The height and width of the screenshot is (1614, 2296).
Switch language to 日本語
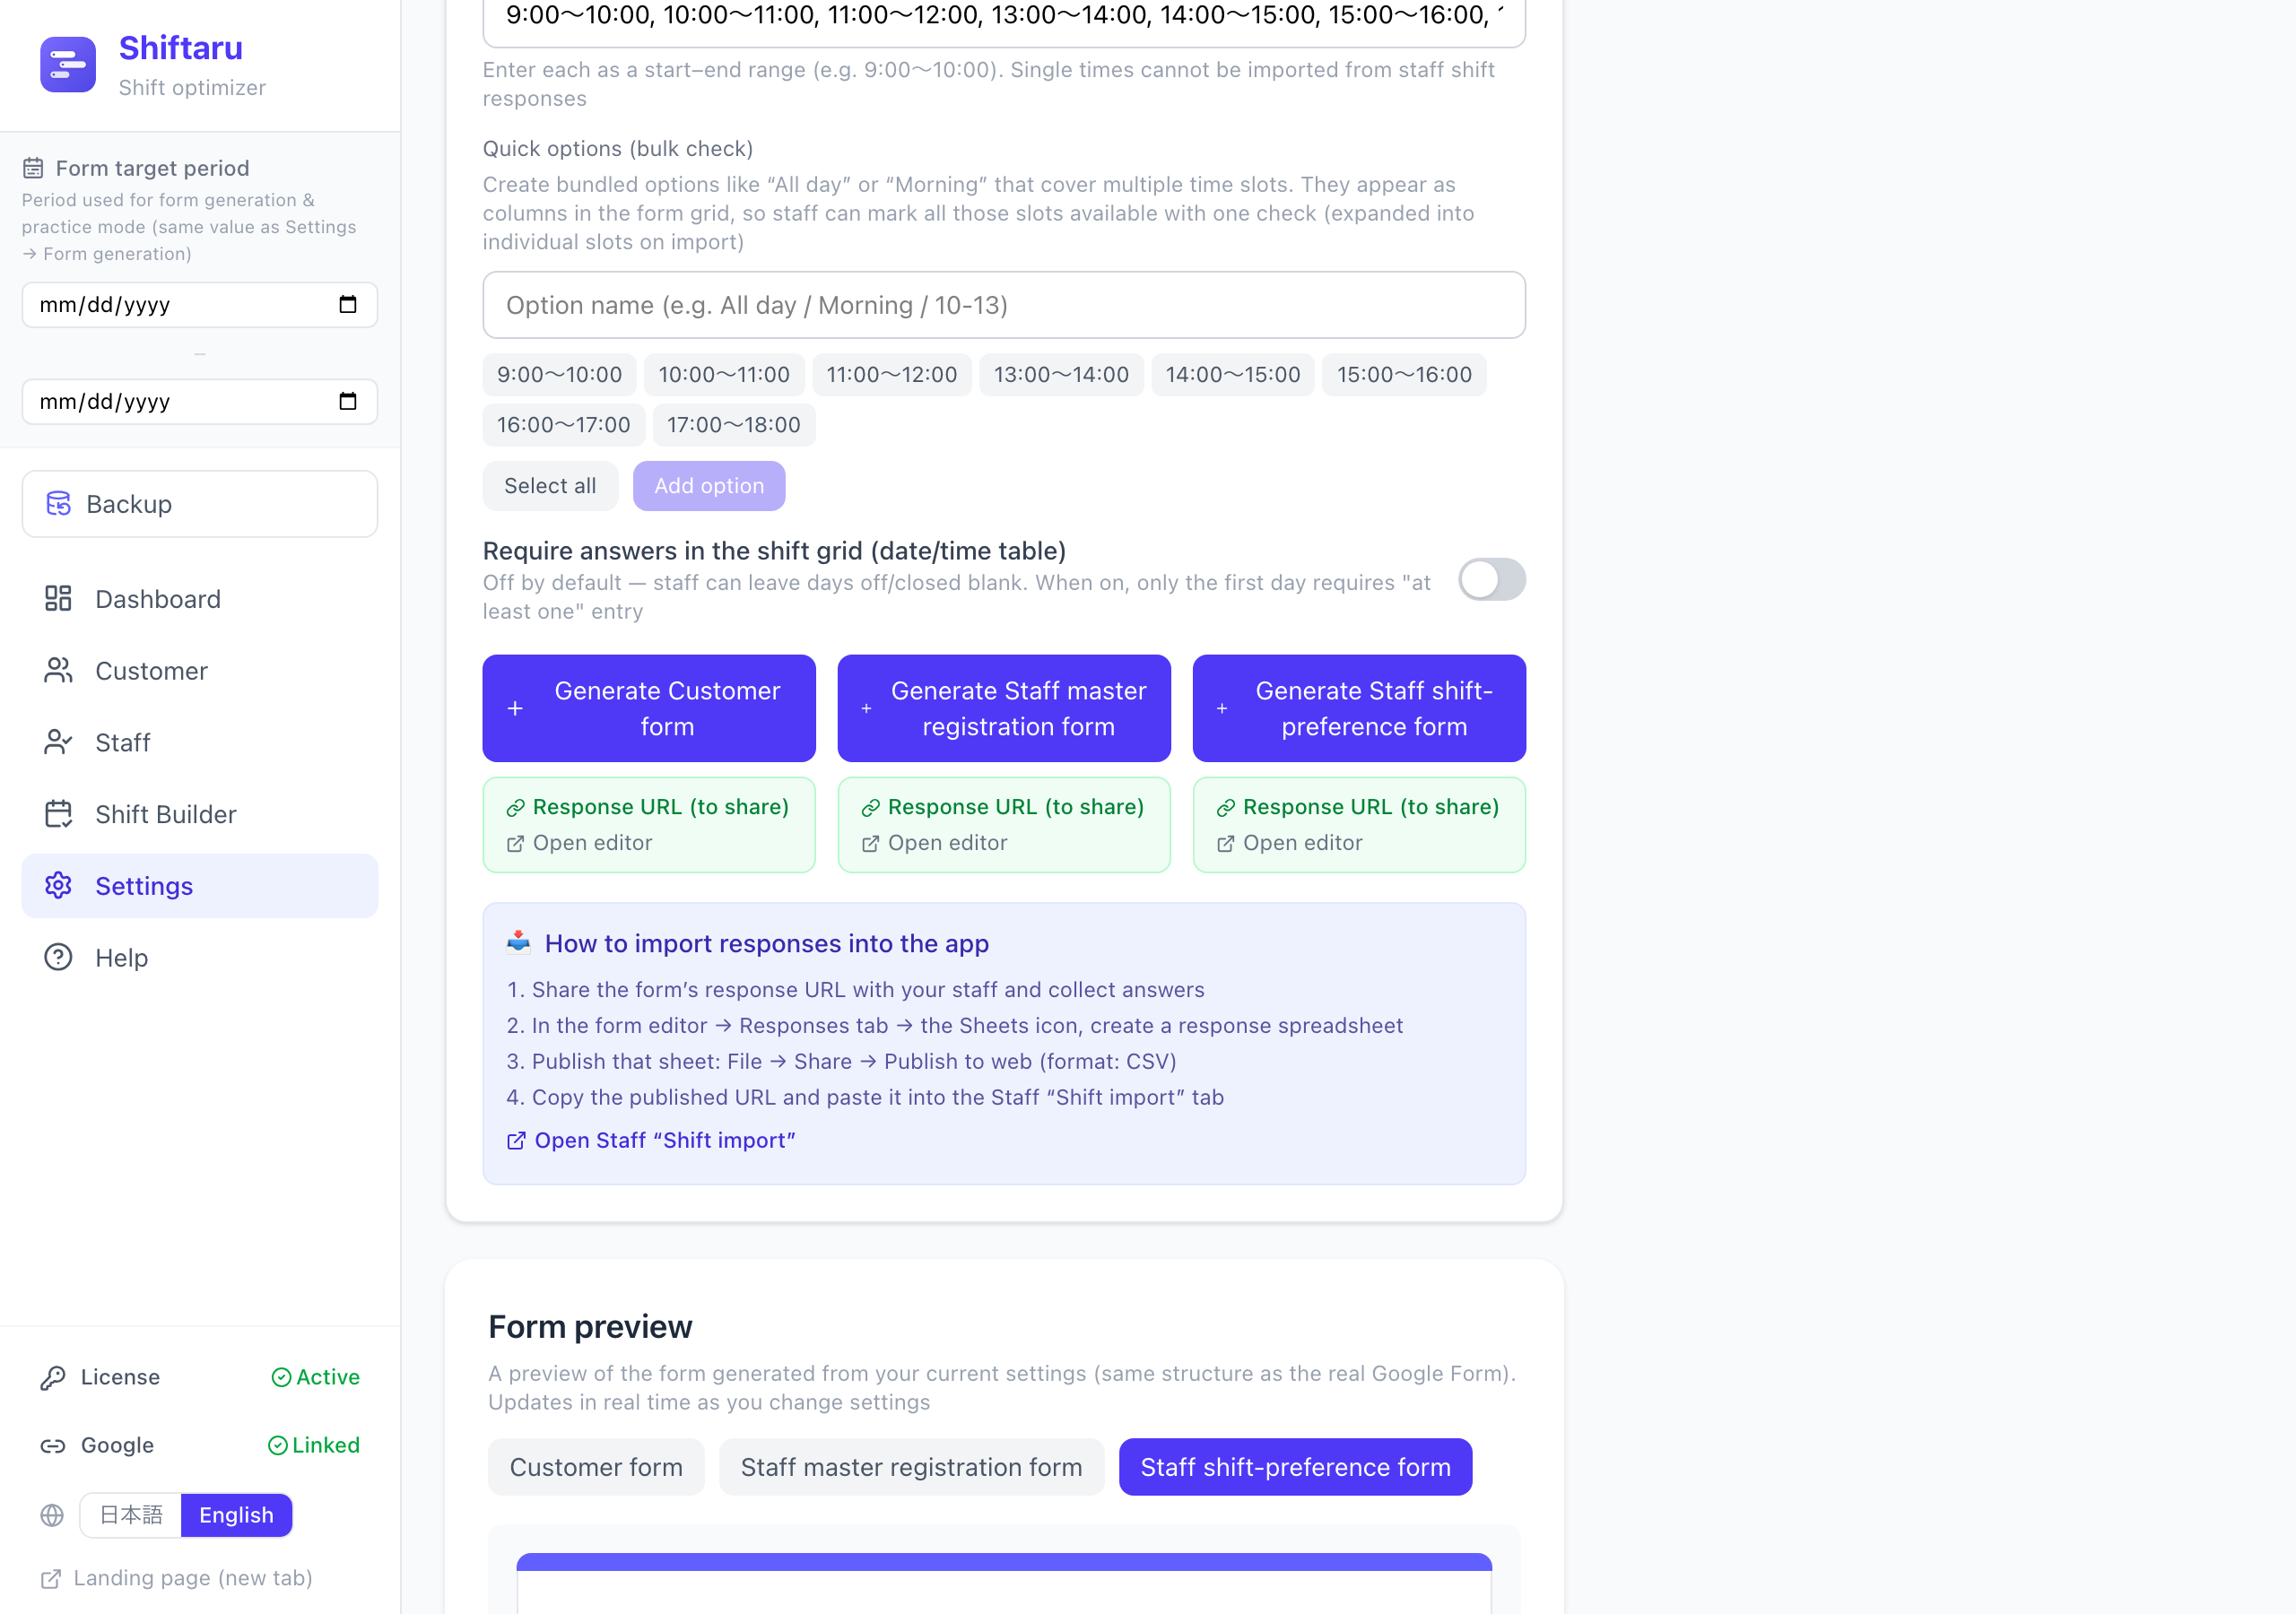(x=131, y=1514)
